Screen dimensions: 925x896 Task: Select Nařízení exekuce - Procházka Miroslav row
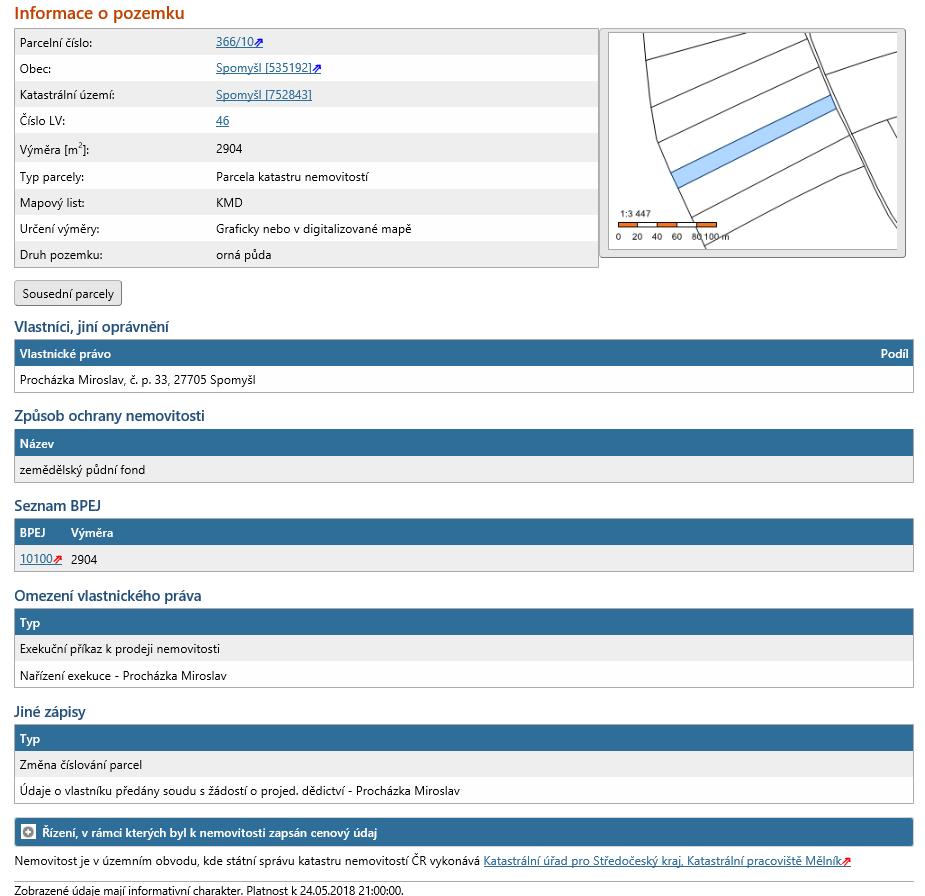pos(464,675)
